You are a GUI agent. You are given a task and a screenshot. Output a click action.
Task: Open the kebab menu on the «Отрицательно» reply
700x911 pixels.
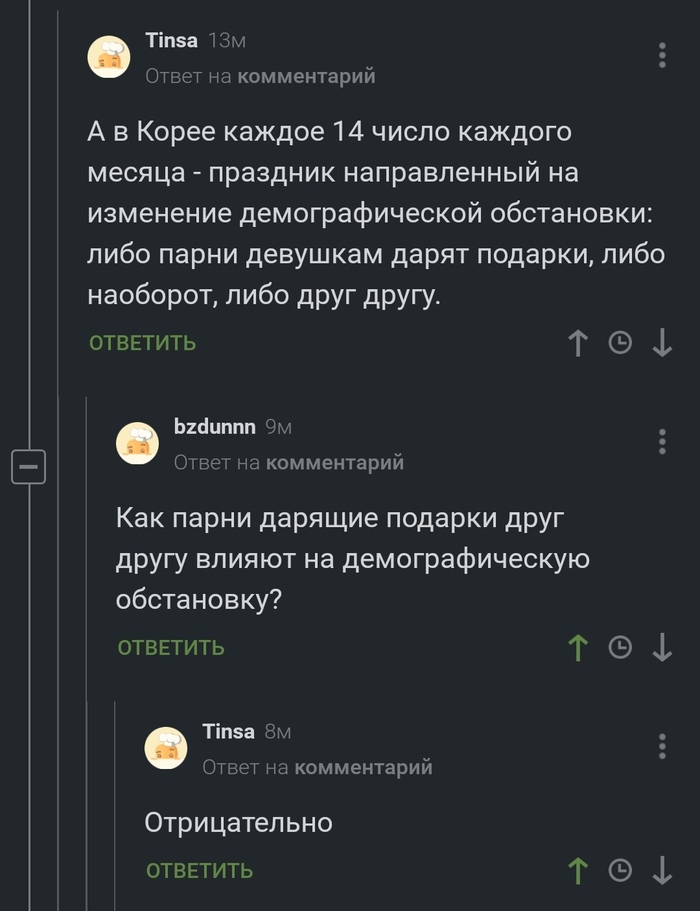(x=661, y=745)
